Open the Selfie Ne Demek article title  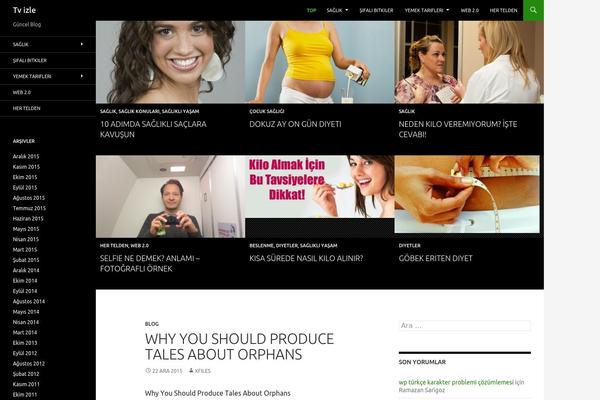[150, 263]
